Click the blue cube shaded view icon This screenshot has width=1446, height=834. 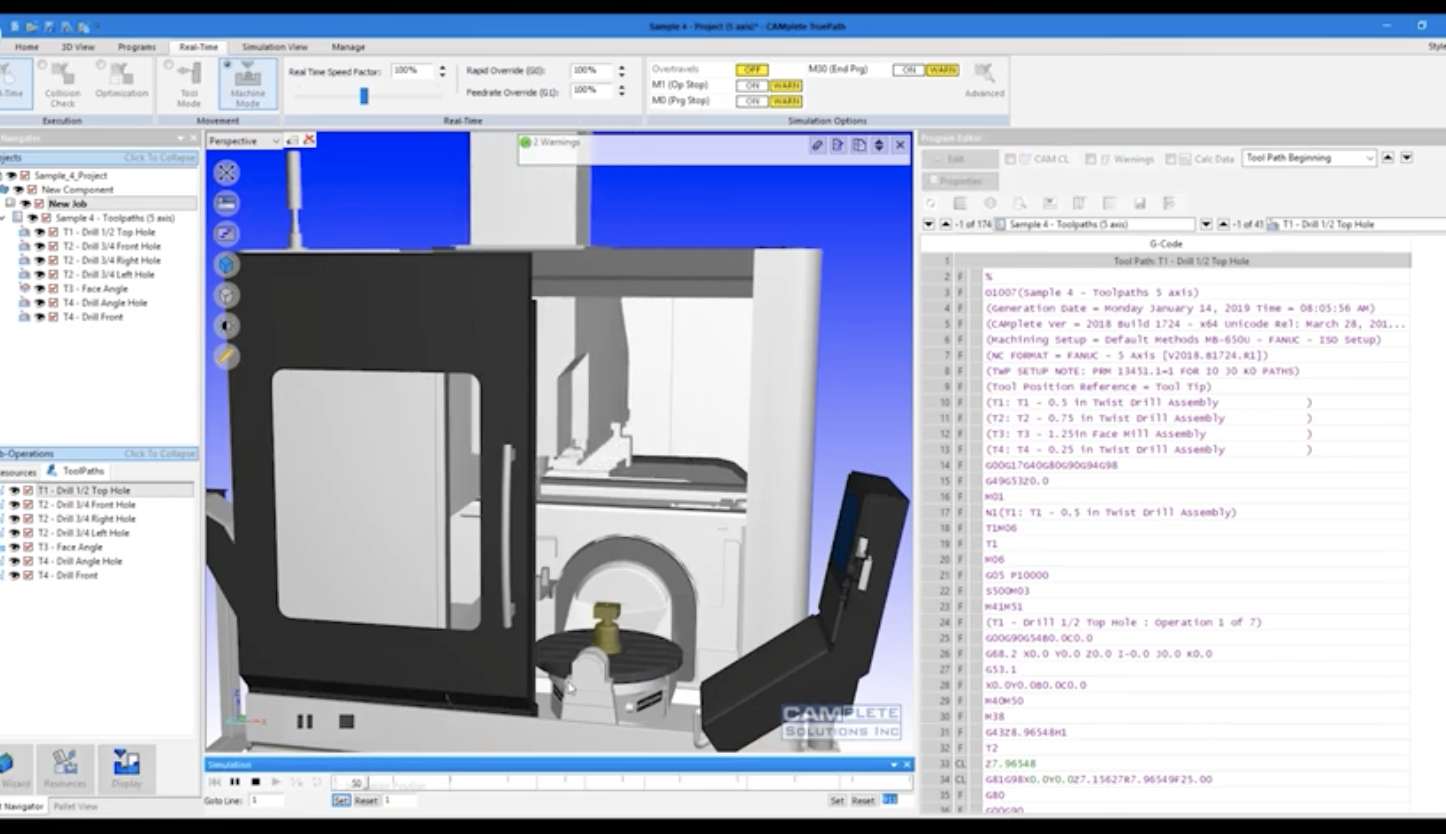pyautogui.click(x=227, y=264)
